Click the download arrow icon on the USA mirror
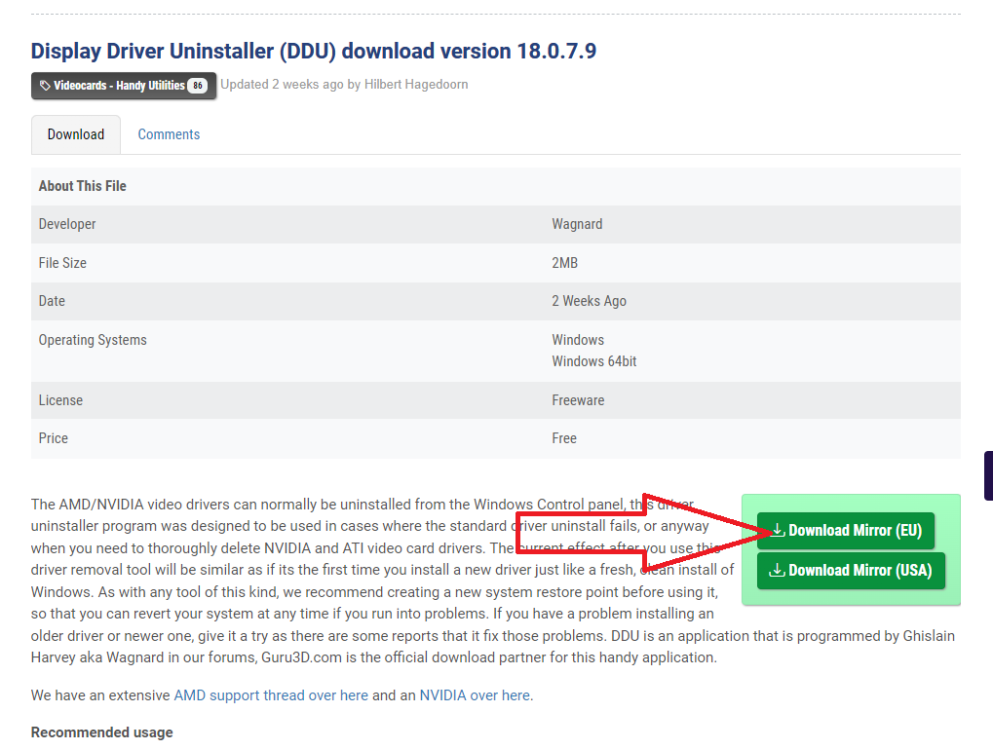The height and width of the screenshot is (750, 993). (x=777, y=570)
